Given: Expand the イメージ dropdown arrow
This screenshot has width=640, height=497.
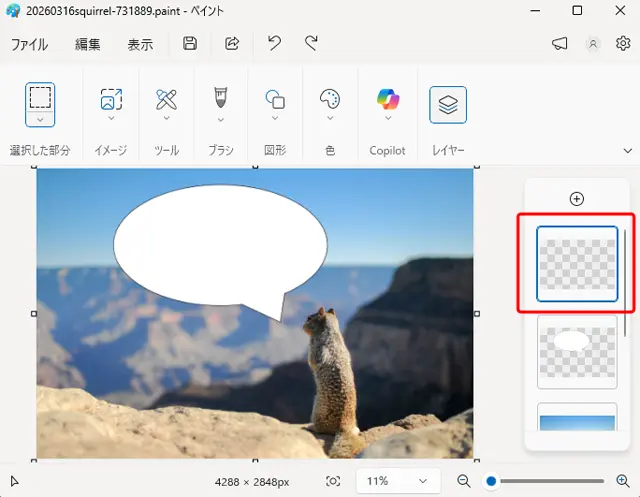Looking at the screenshot, I should pos(111,118).
